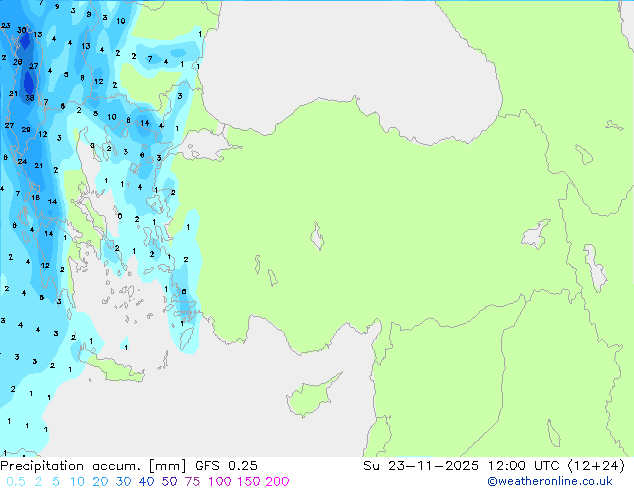This screenshot has height=490, width=634.
Task: Choose the 75 mm legend value
Action: (x=192, y=482)
